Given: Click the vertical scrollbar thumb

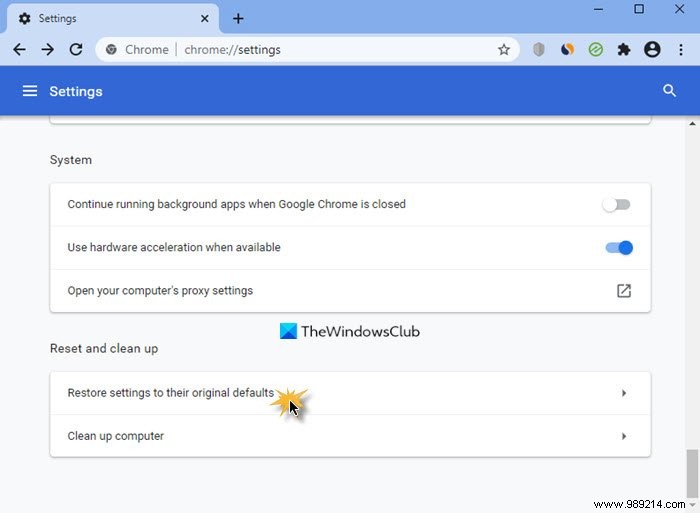Looking at the screenshot, I should pos(692,473).
